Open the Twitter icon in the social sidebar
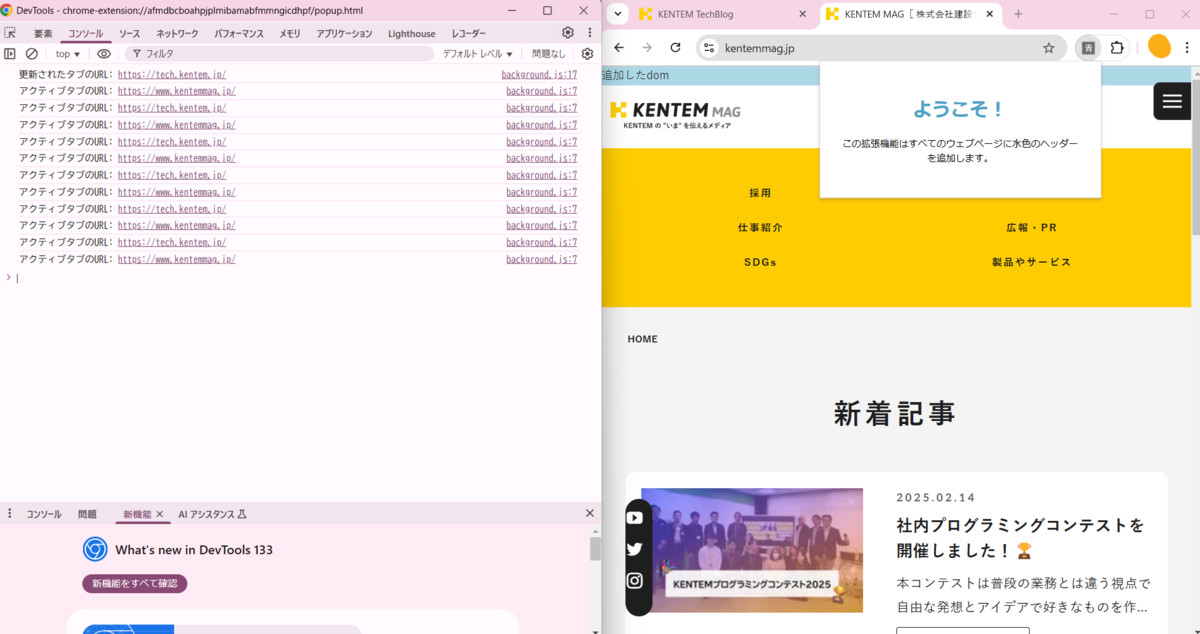 click(635, 549)
